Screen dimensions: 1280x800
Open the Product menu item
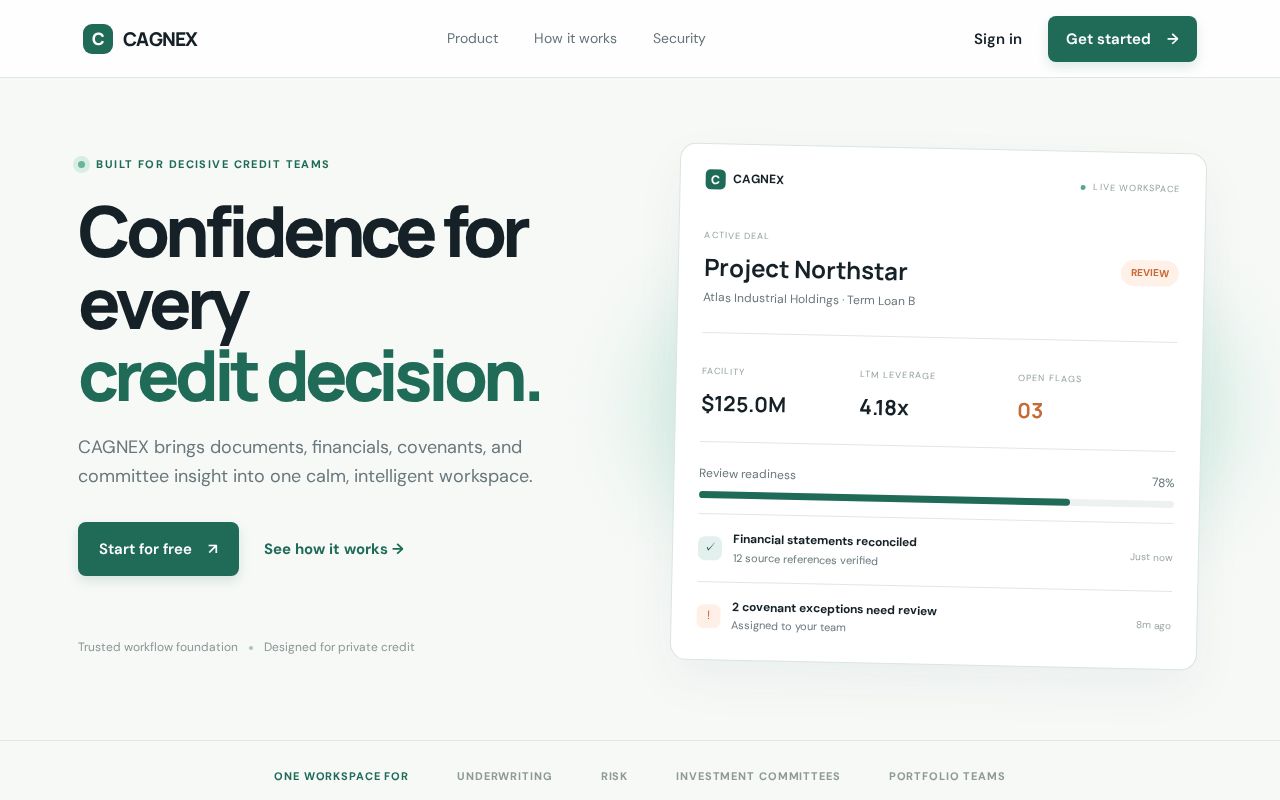pyautogui.click(x=472, y=38)
